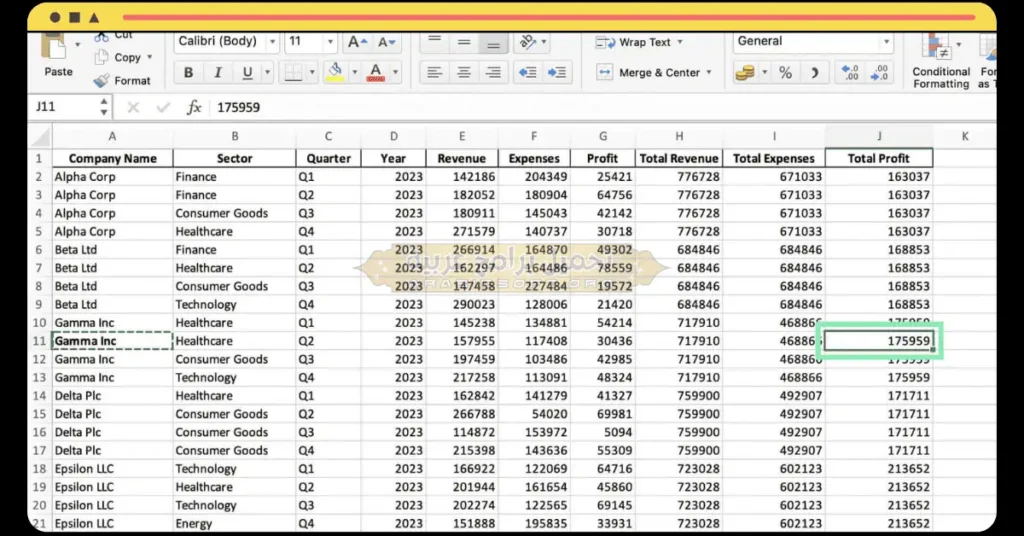This screenshot has width=1024, height=536.
Task: Select column E header
Action: pos(462,136)
